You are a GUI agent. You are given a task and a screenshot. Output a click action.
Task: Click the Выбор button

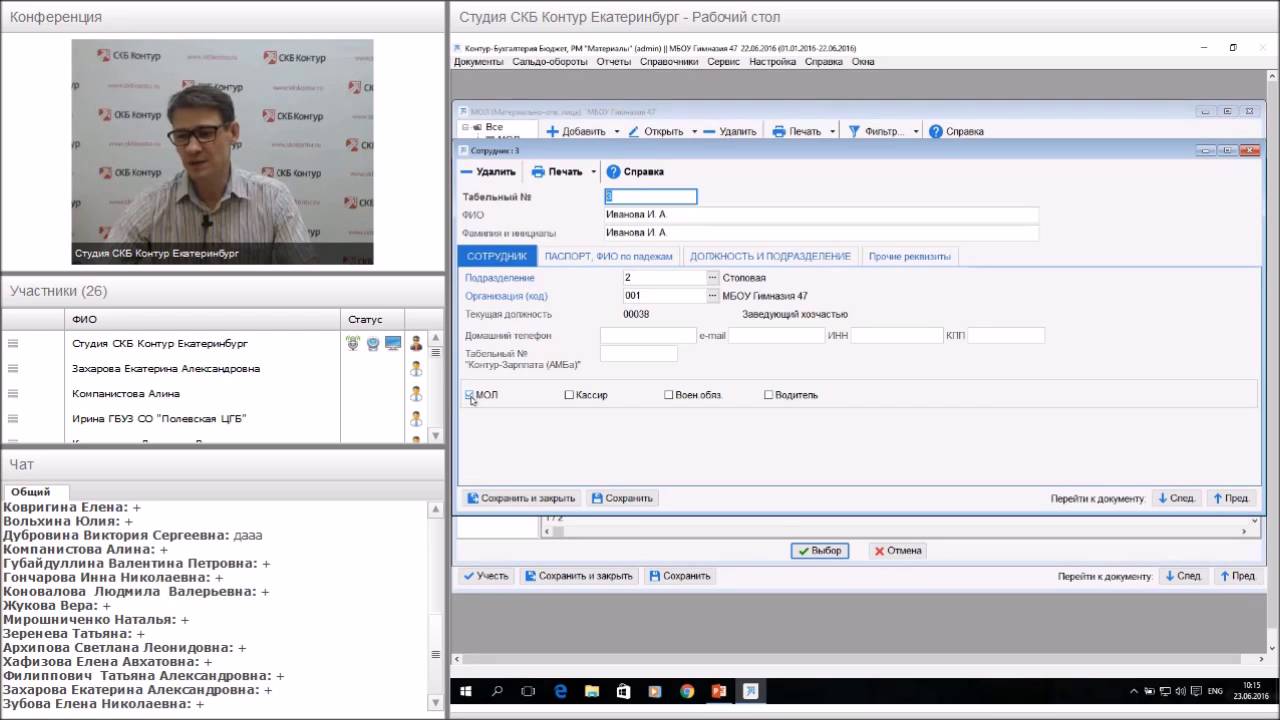coord(819,550)
